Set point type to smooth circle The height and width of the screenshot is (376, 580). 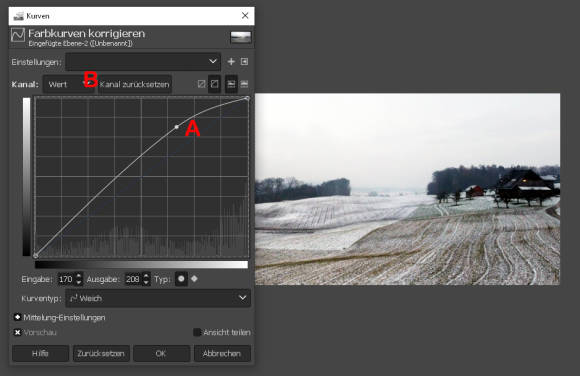181,279
